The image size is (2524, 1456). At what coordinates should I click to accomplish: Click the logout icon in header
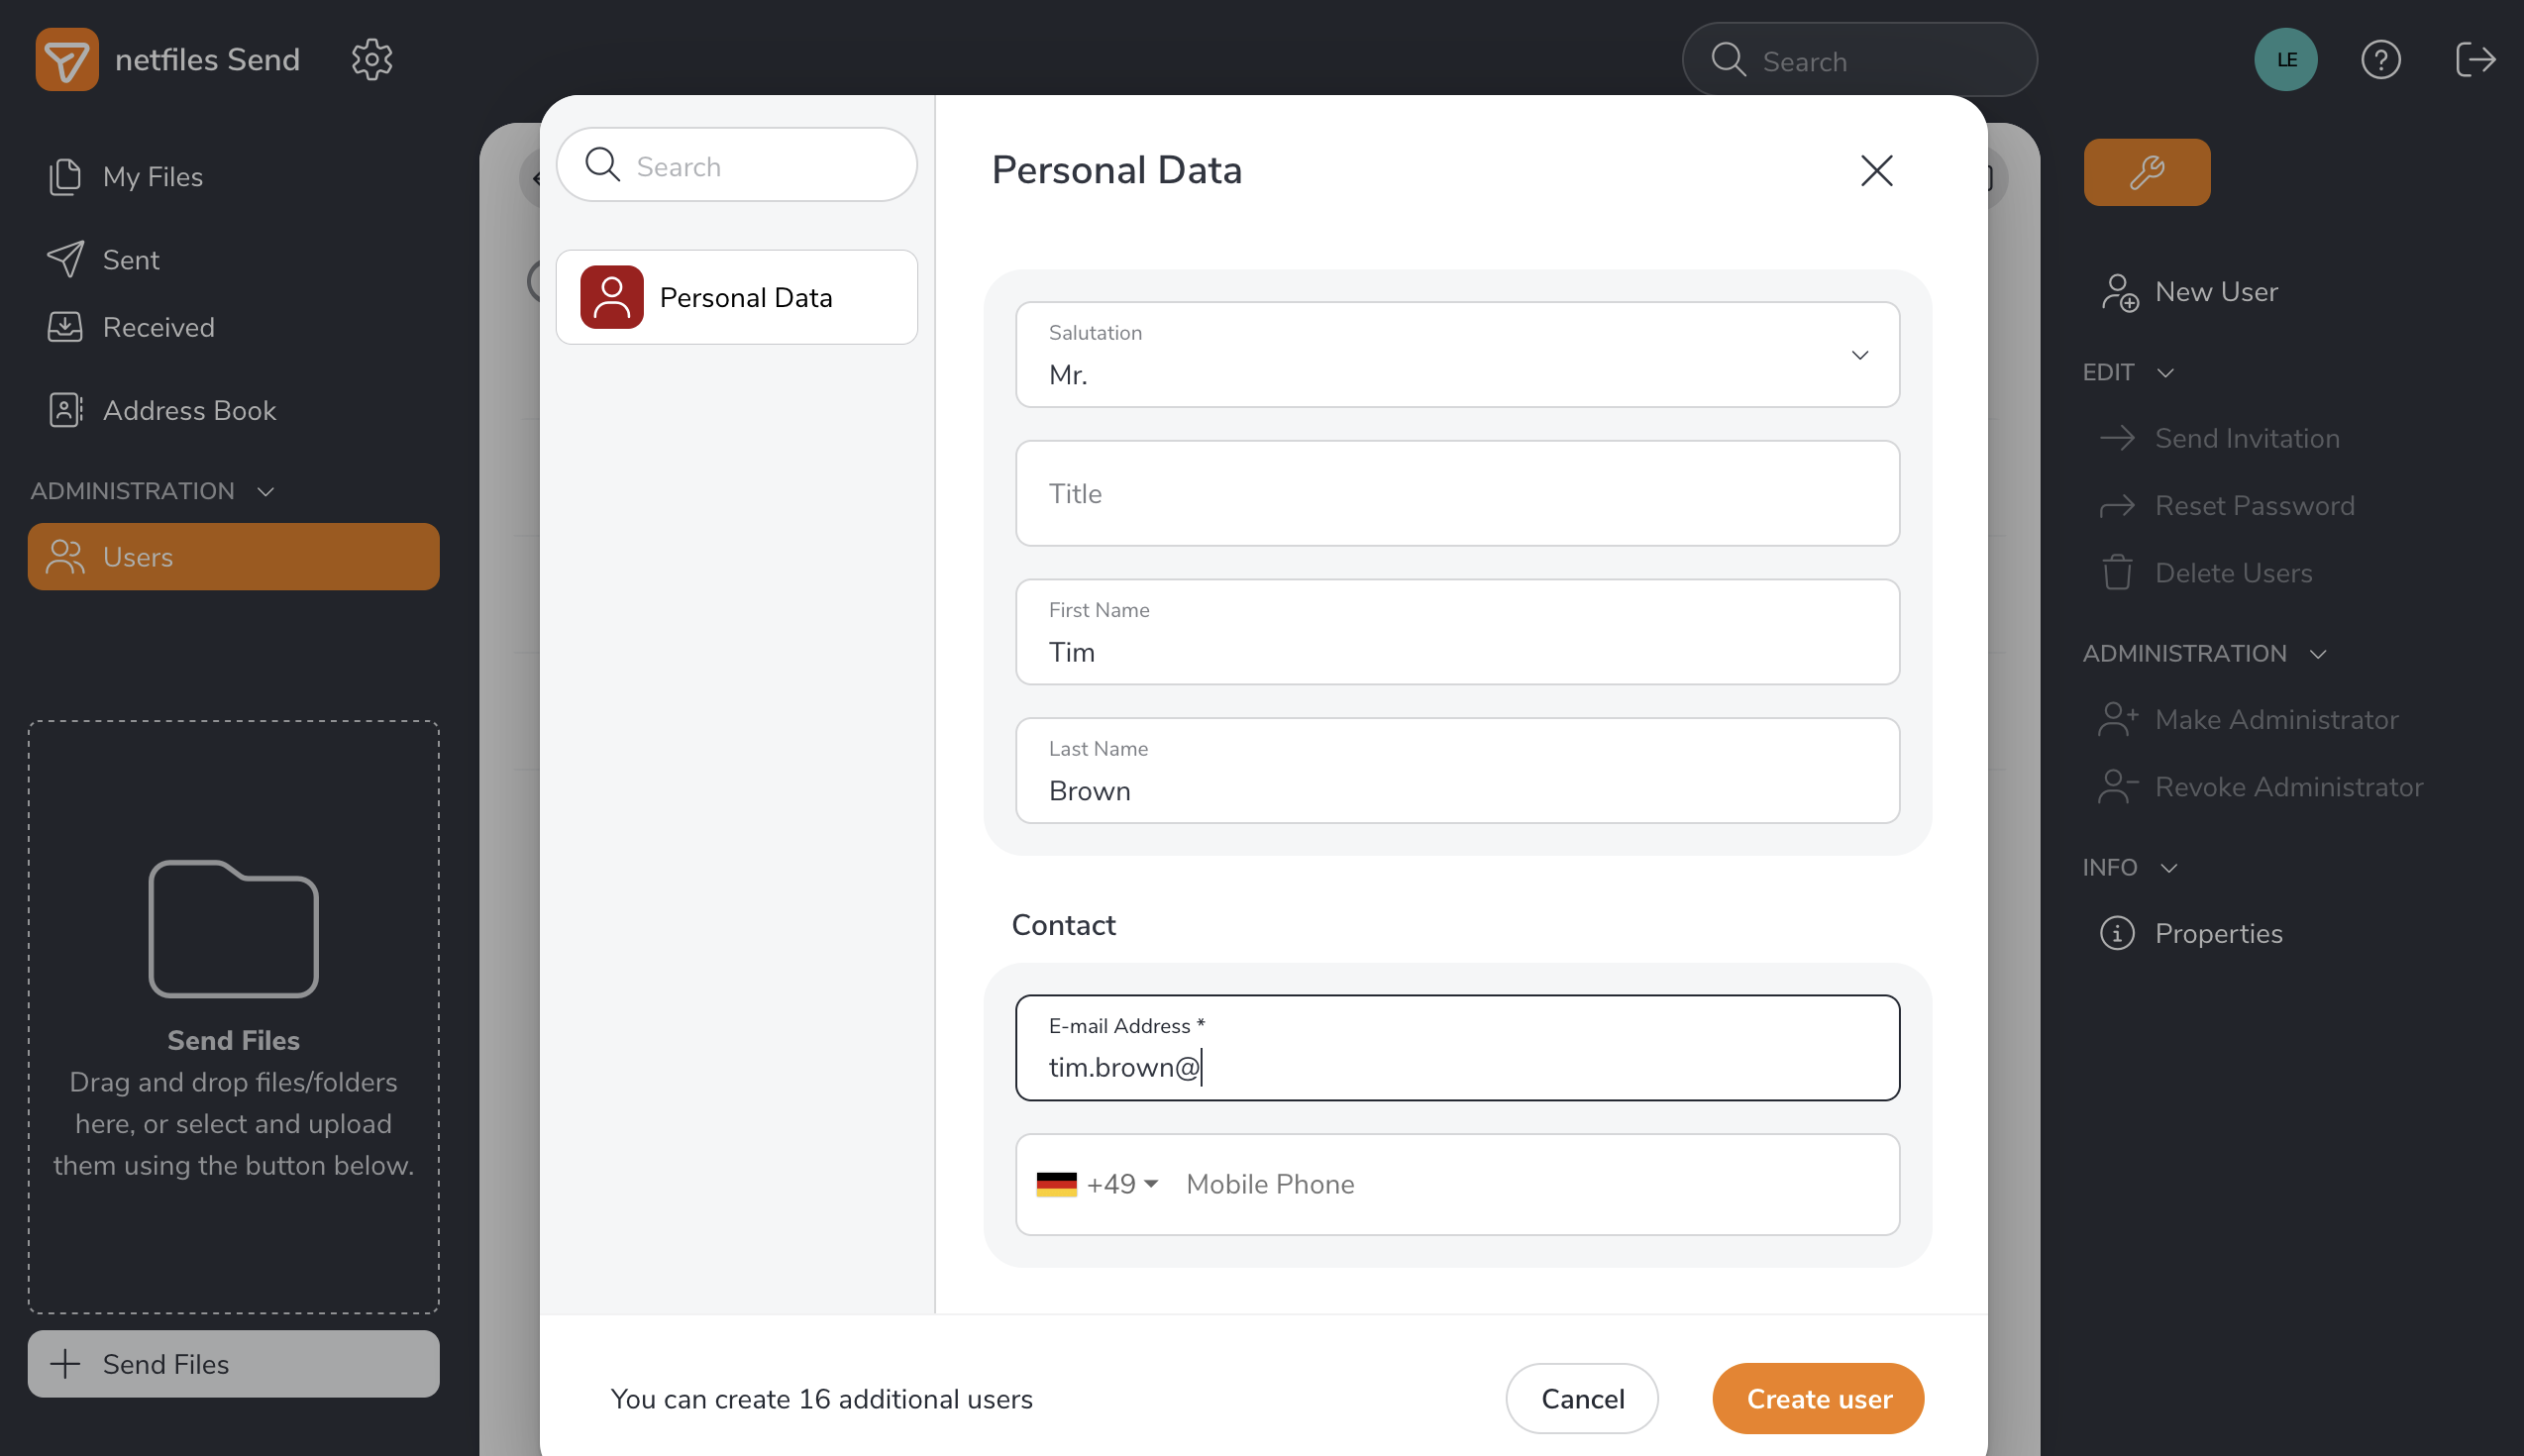2475,60
